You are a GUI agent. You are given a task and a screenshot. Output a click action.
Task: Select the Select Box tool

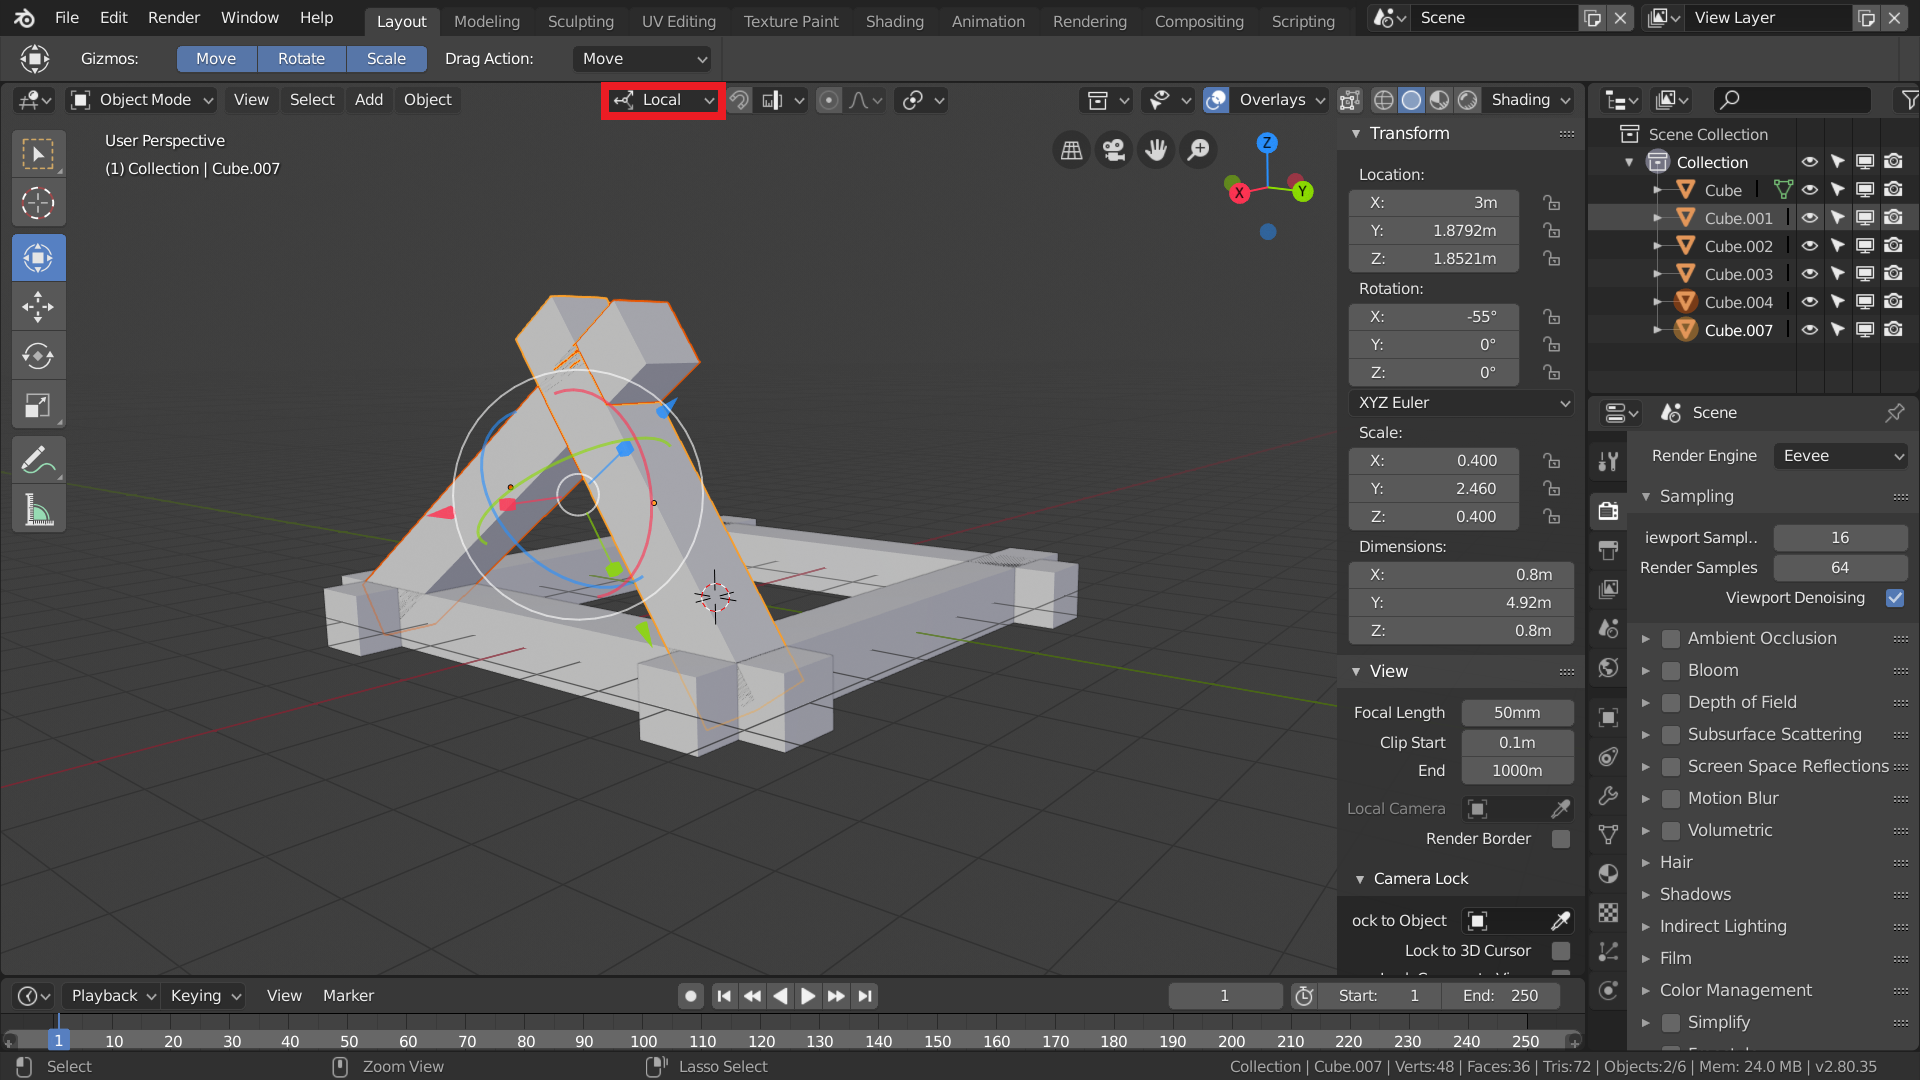(x=38, y=155)
